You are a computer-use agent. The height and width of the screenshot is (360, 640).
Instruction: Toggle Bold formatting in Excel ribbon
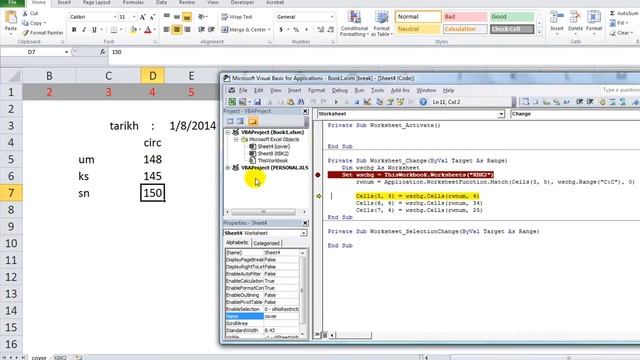coord(74,30)
